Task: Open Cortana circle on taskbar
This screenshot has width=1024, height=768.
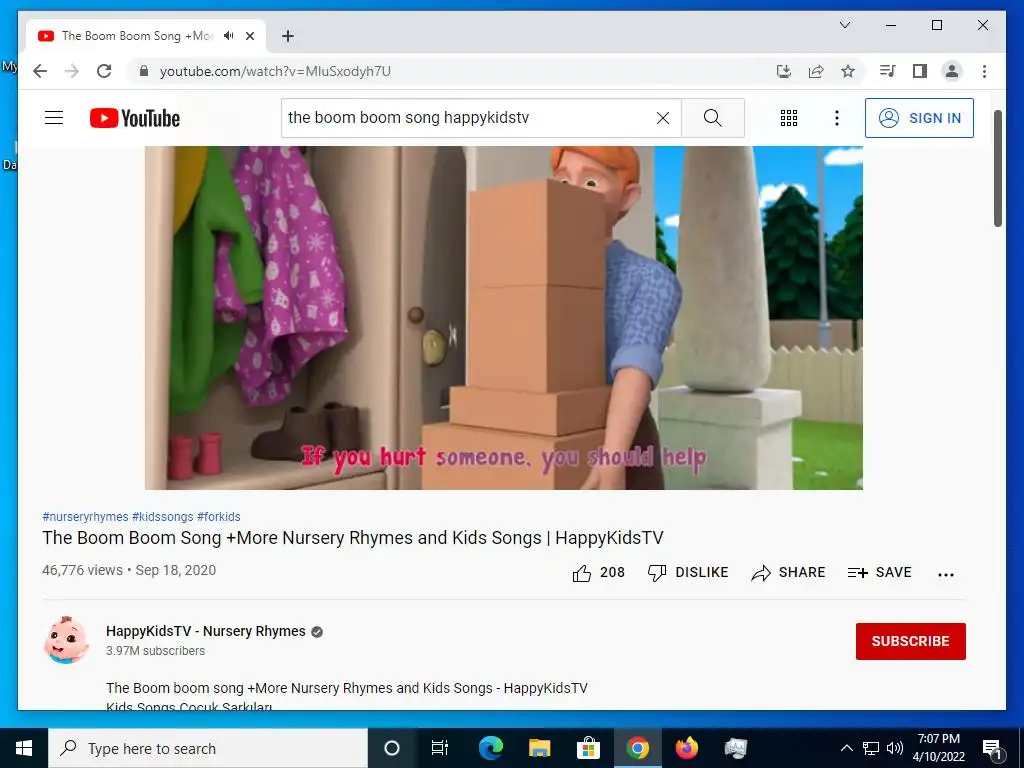Action: tap(392, 748)
